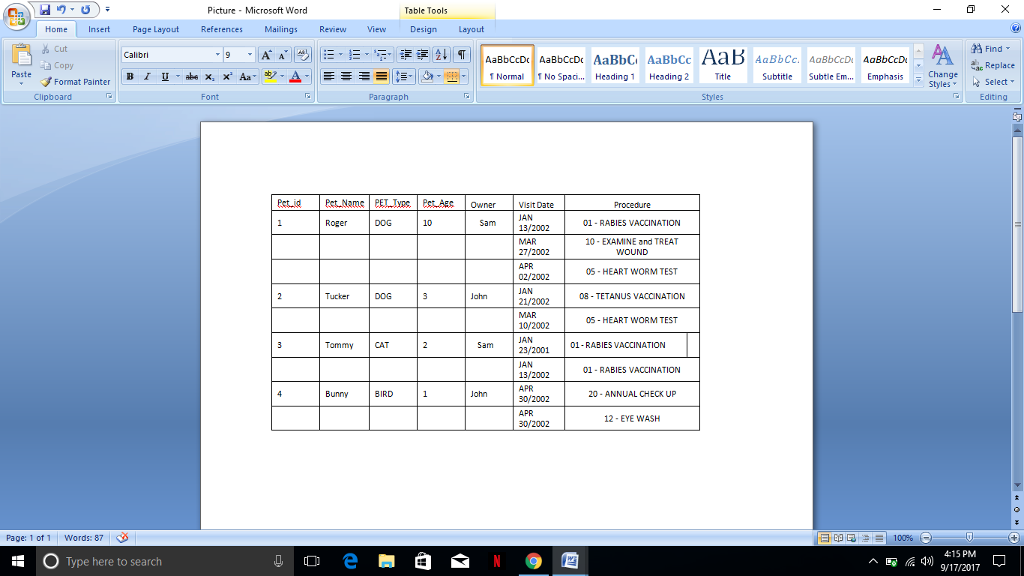The image size is (1024, 576).
Task: Click the Sort icon in the Paragraph group
Action: (441, 55)
